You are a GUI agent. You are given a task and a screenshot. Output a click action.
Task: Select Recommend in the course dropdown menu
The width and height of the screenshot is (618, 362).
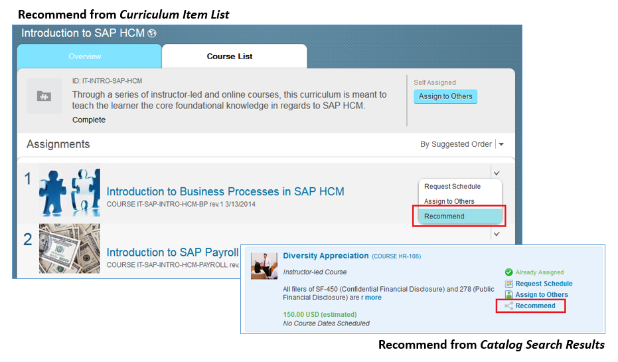click(x=460, y=216)
